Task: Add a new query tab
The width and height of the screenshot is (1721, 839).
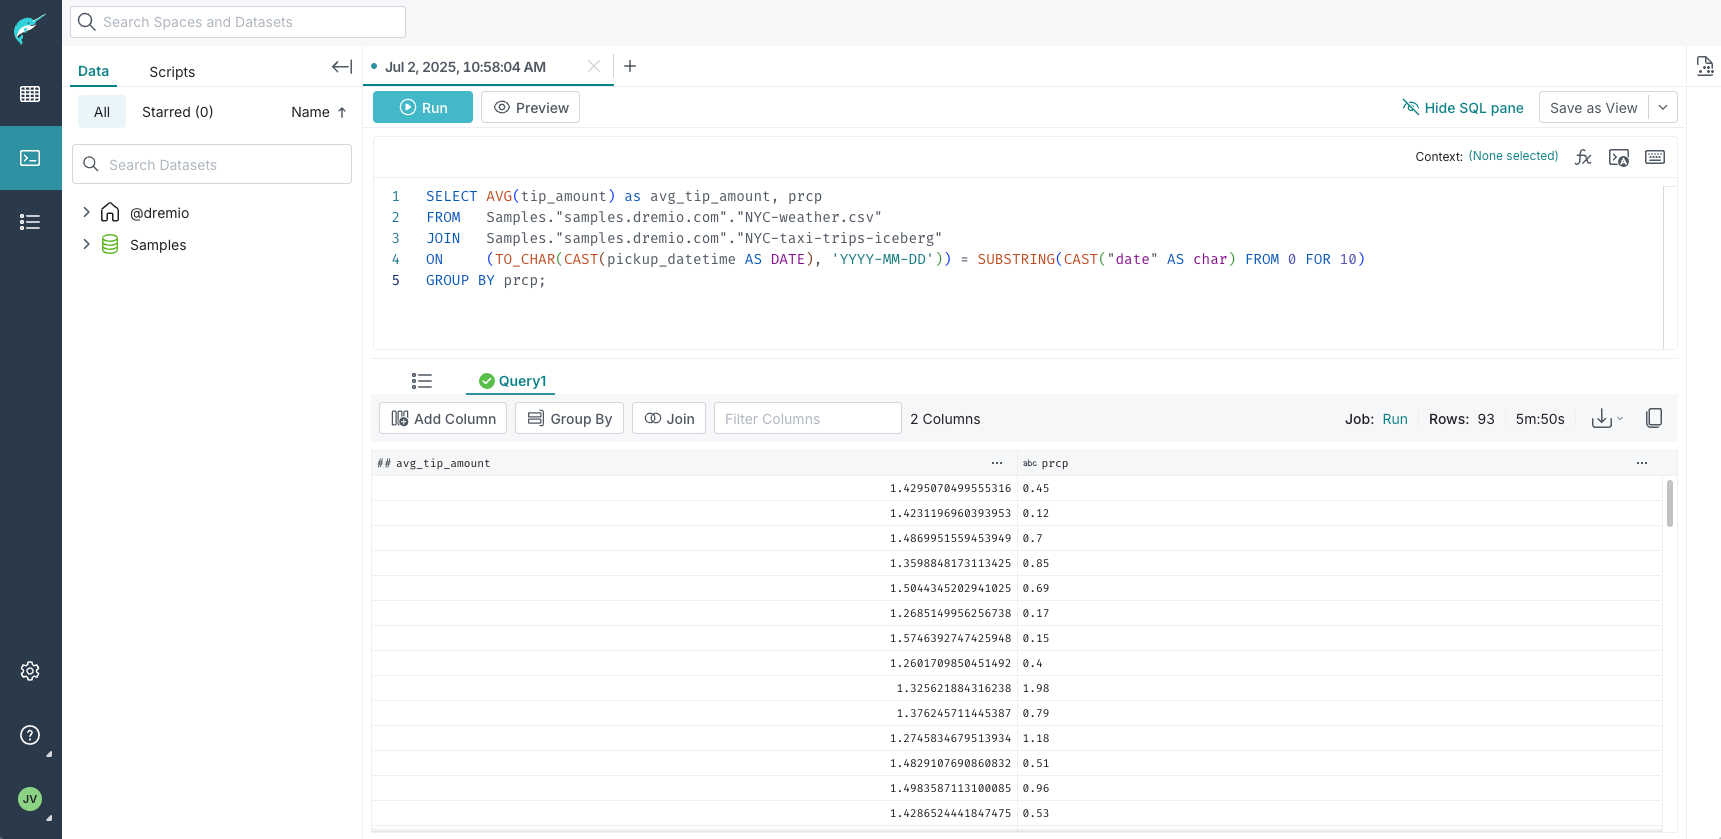Action: pos(630,66)
